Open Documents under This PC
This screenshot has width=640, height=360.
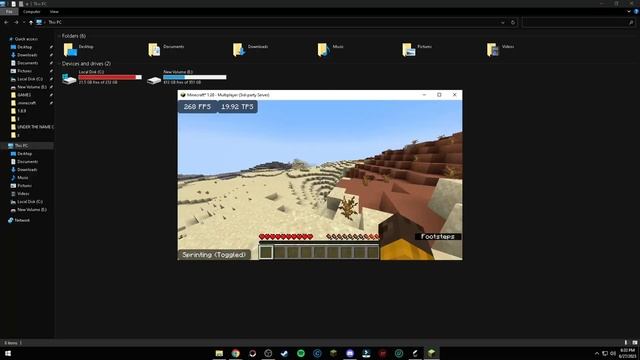24,162
